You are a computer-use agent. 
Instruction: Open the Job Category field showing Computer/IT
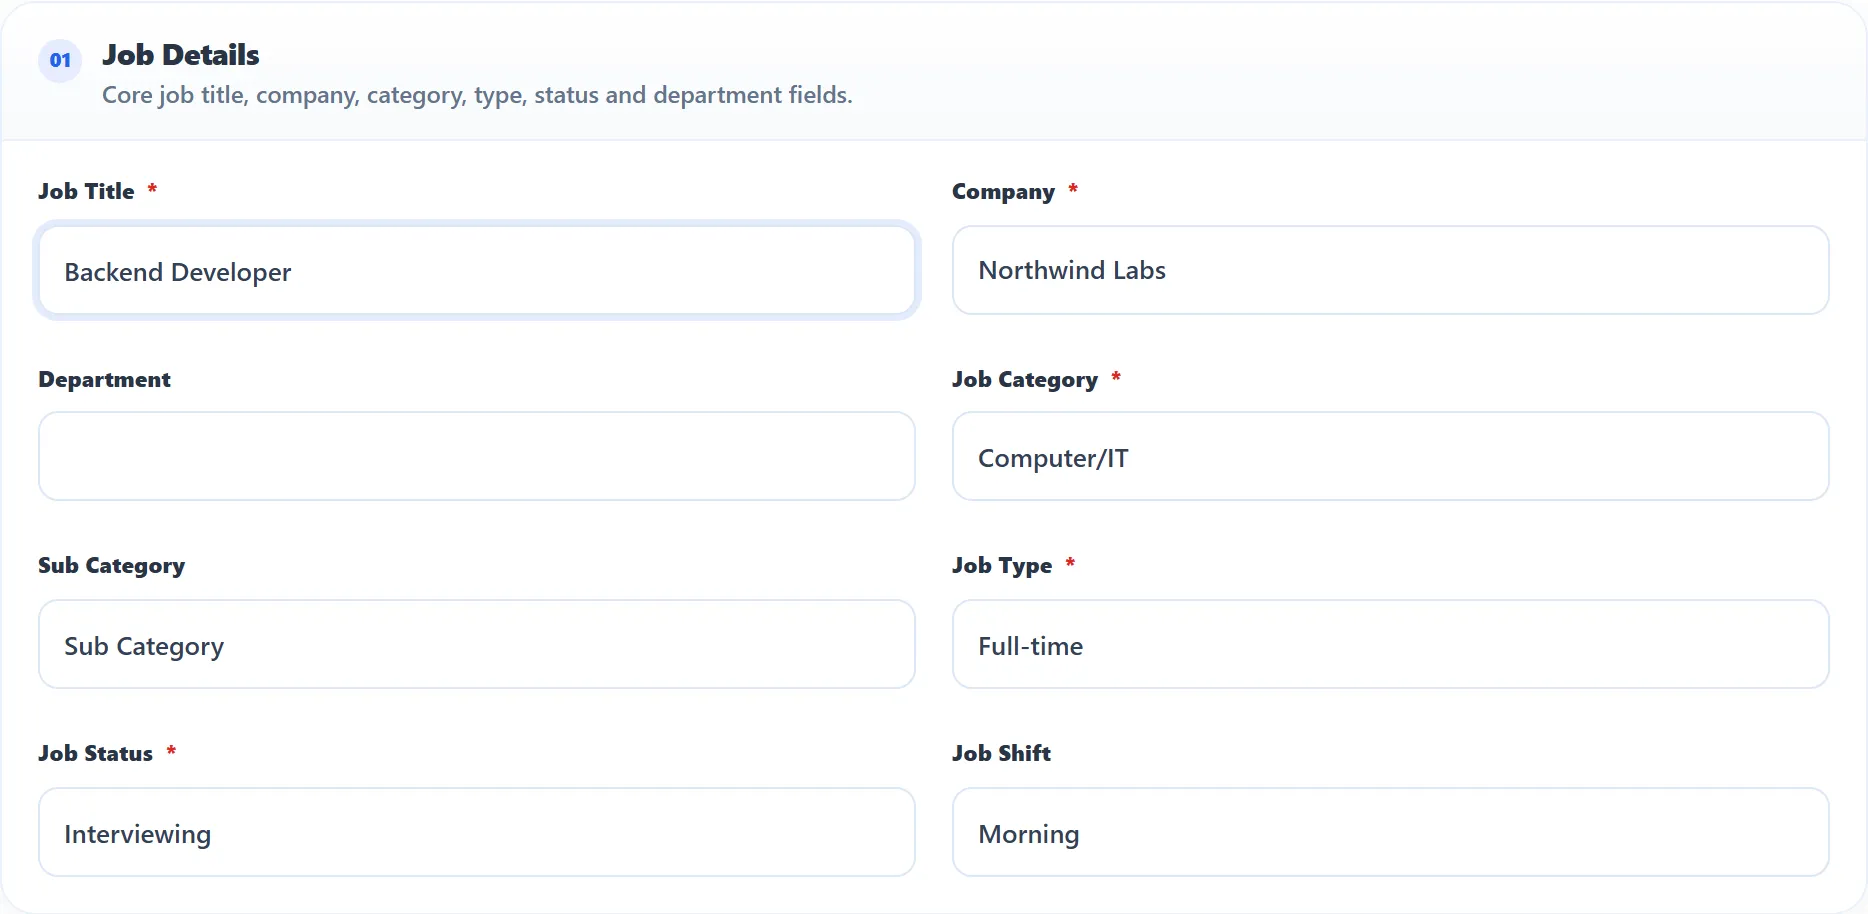coord(1391,456)
